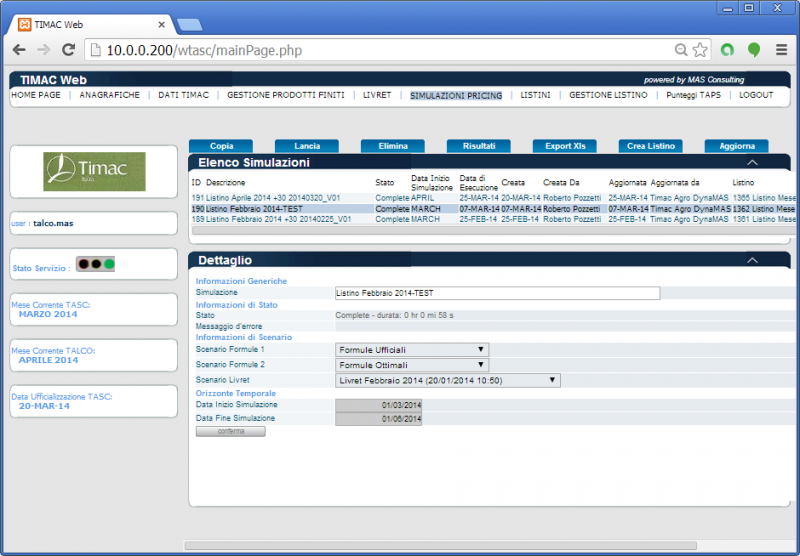Viewport: 800px width, 556px height.
Task: Open the Chrome hamburger menu
Action: tap(782, 49)
